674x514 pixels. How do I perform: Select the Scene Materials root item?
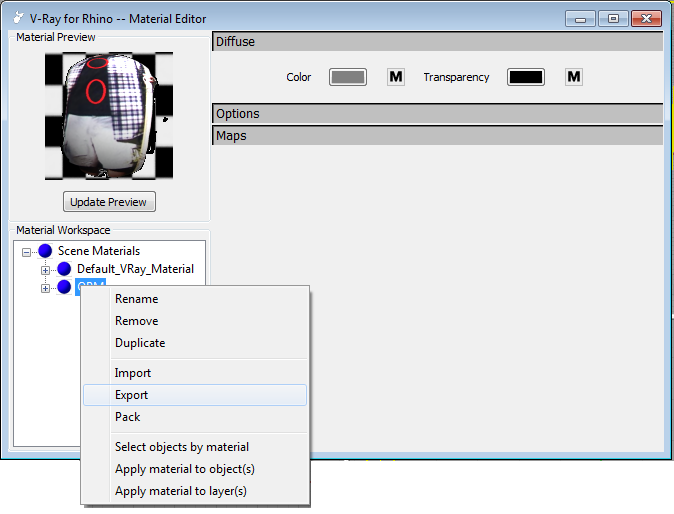point(99,251)
